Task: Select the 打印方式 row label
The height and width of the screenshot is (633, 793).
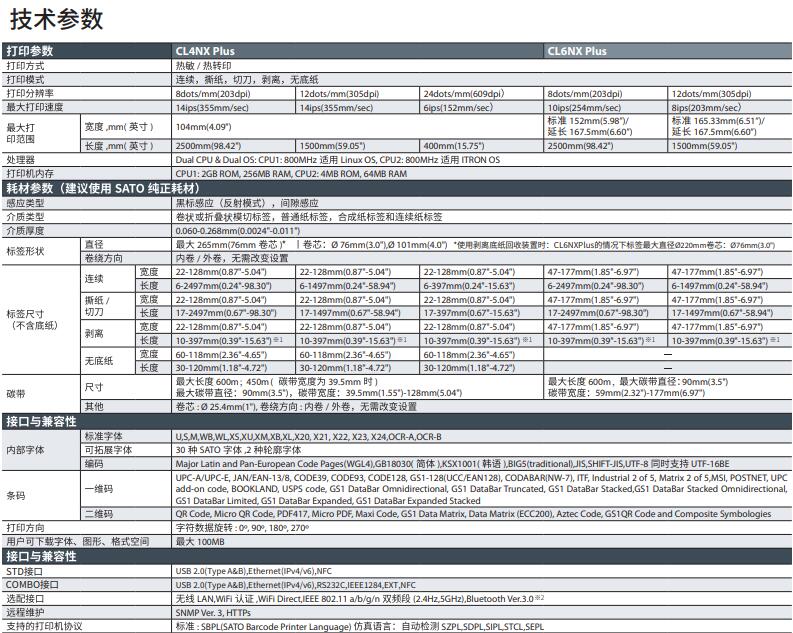Action: (26, 65)
